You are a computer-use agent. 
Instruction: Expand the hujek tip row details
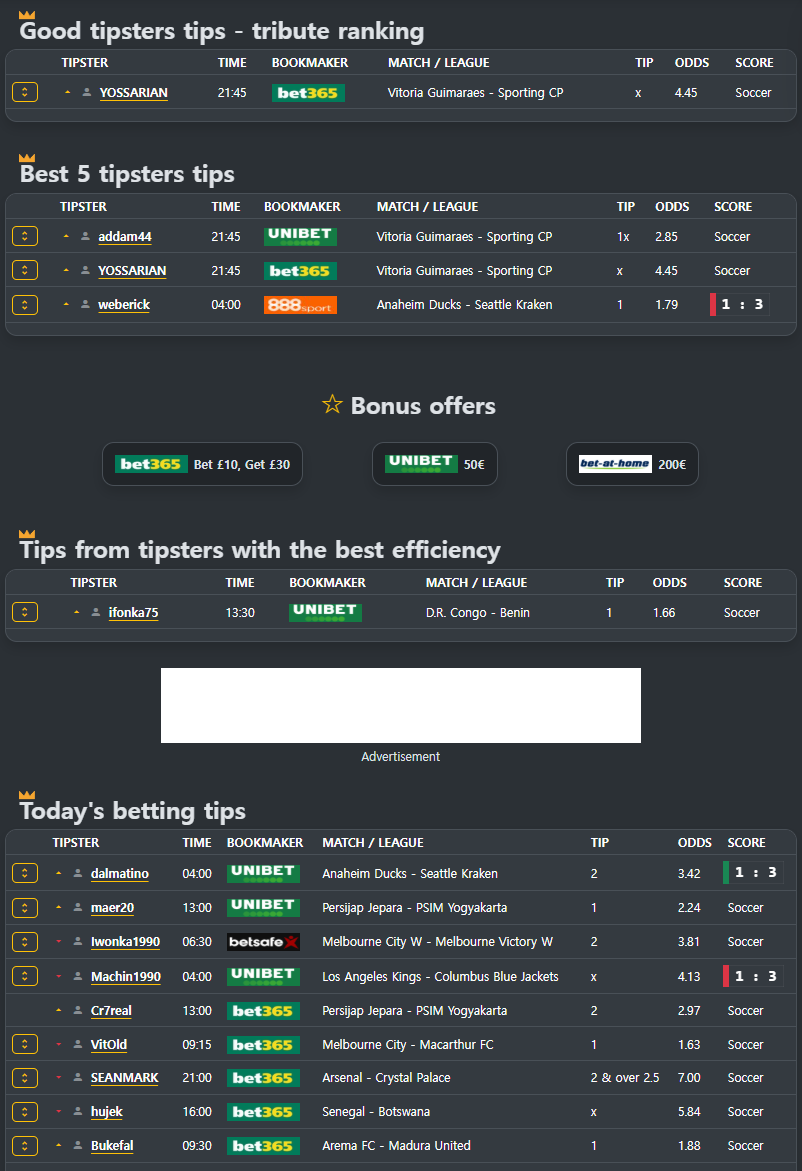(25, 1111)
